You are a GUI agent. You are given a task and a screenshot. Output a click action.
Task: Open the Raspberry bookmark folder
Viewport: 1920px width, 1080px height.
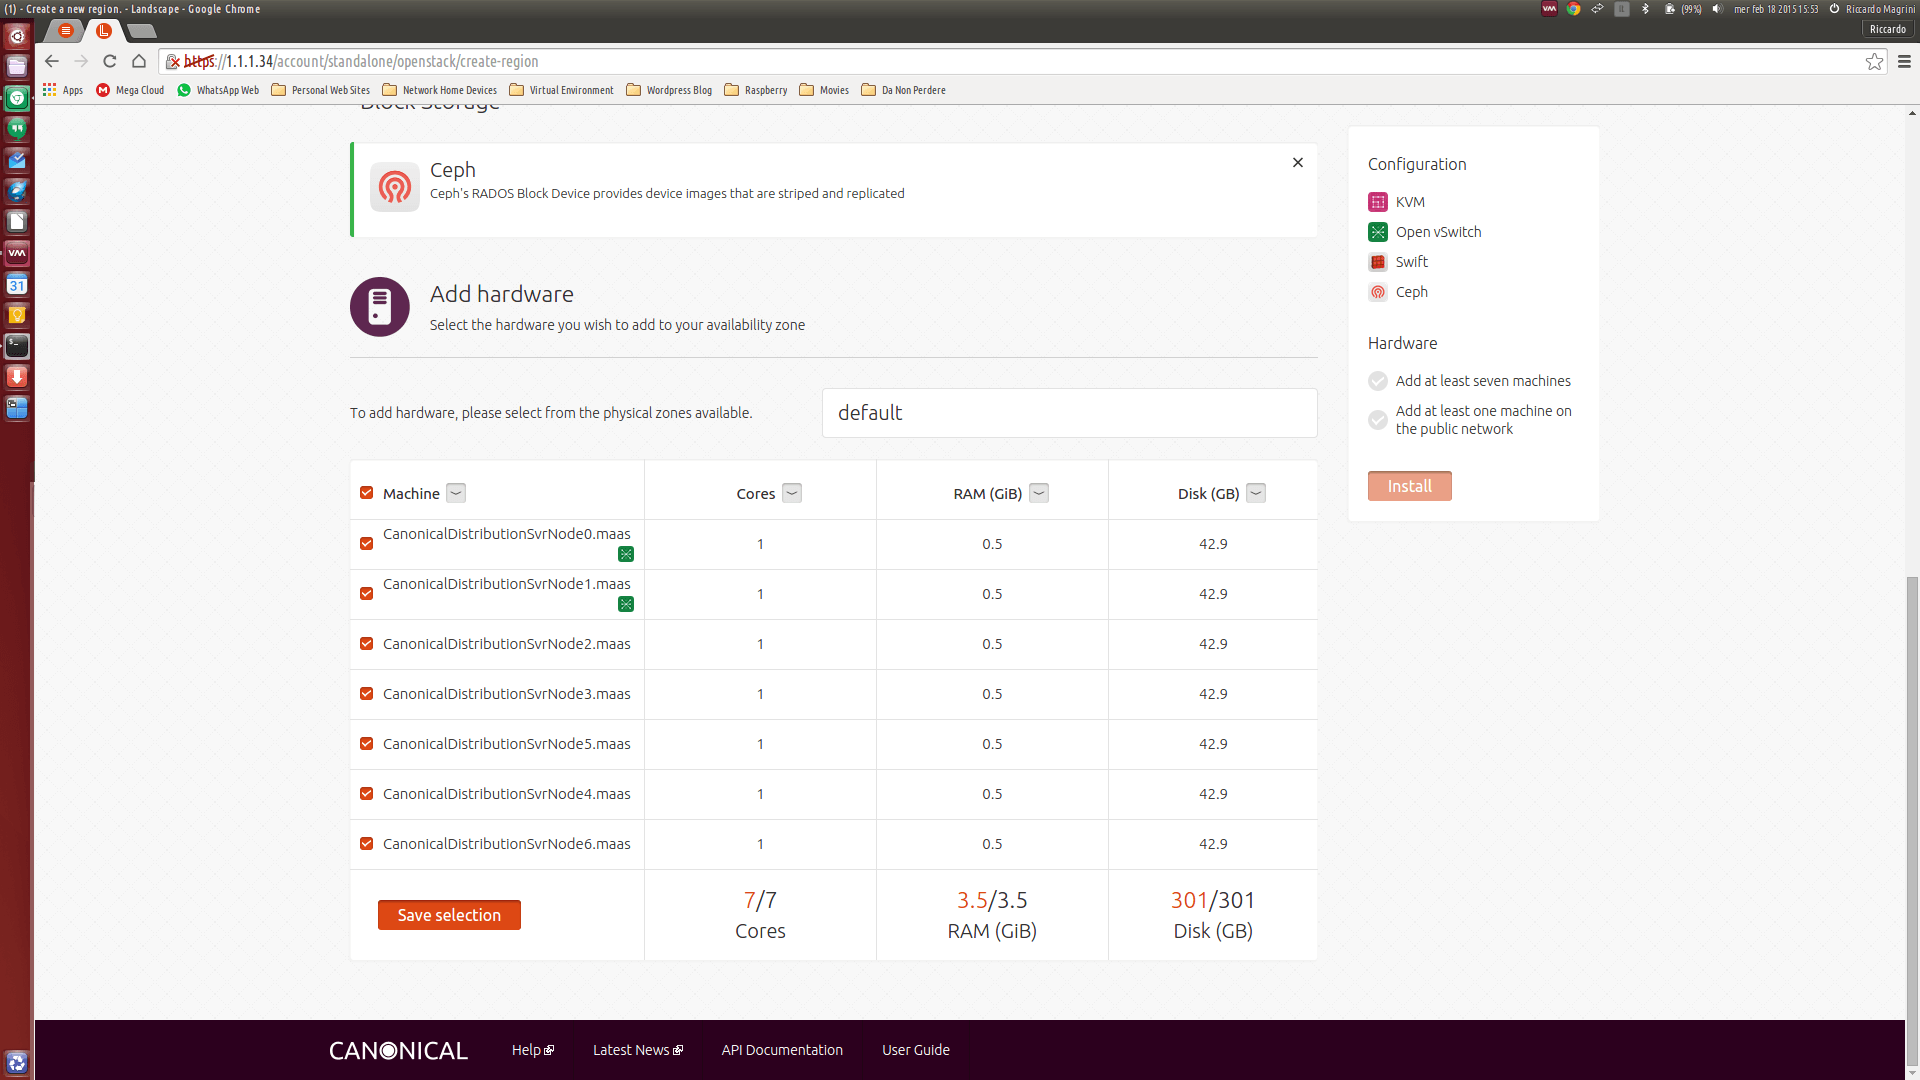click(756, 90)
